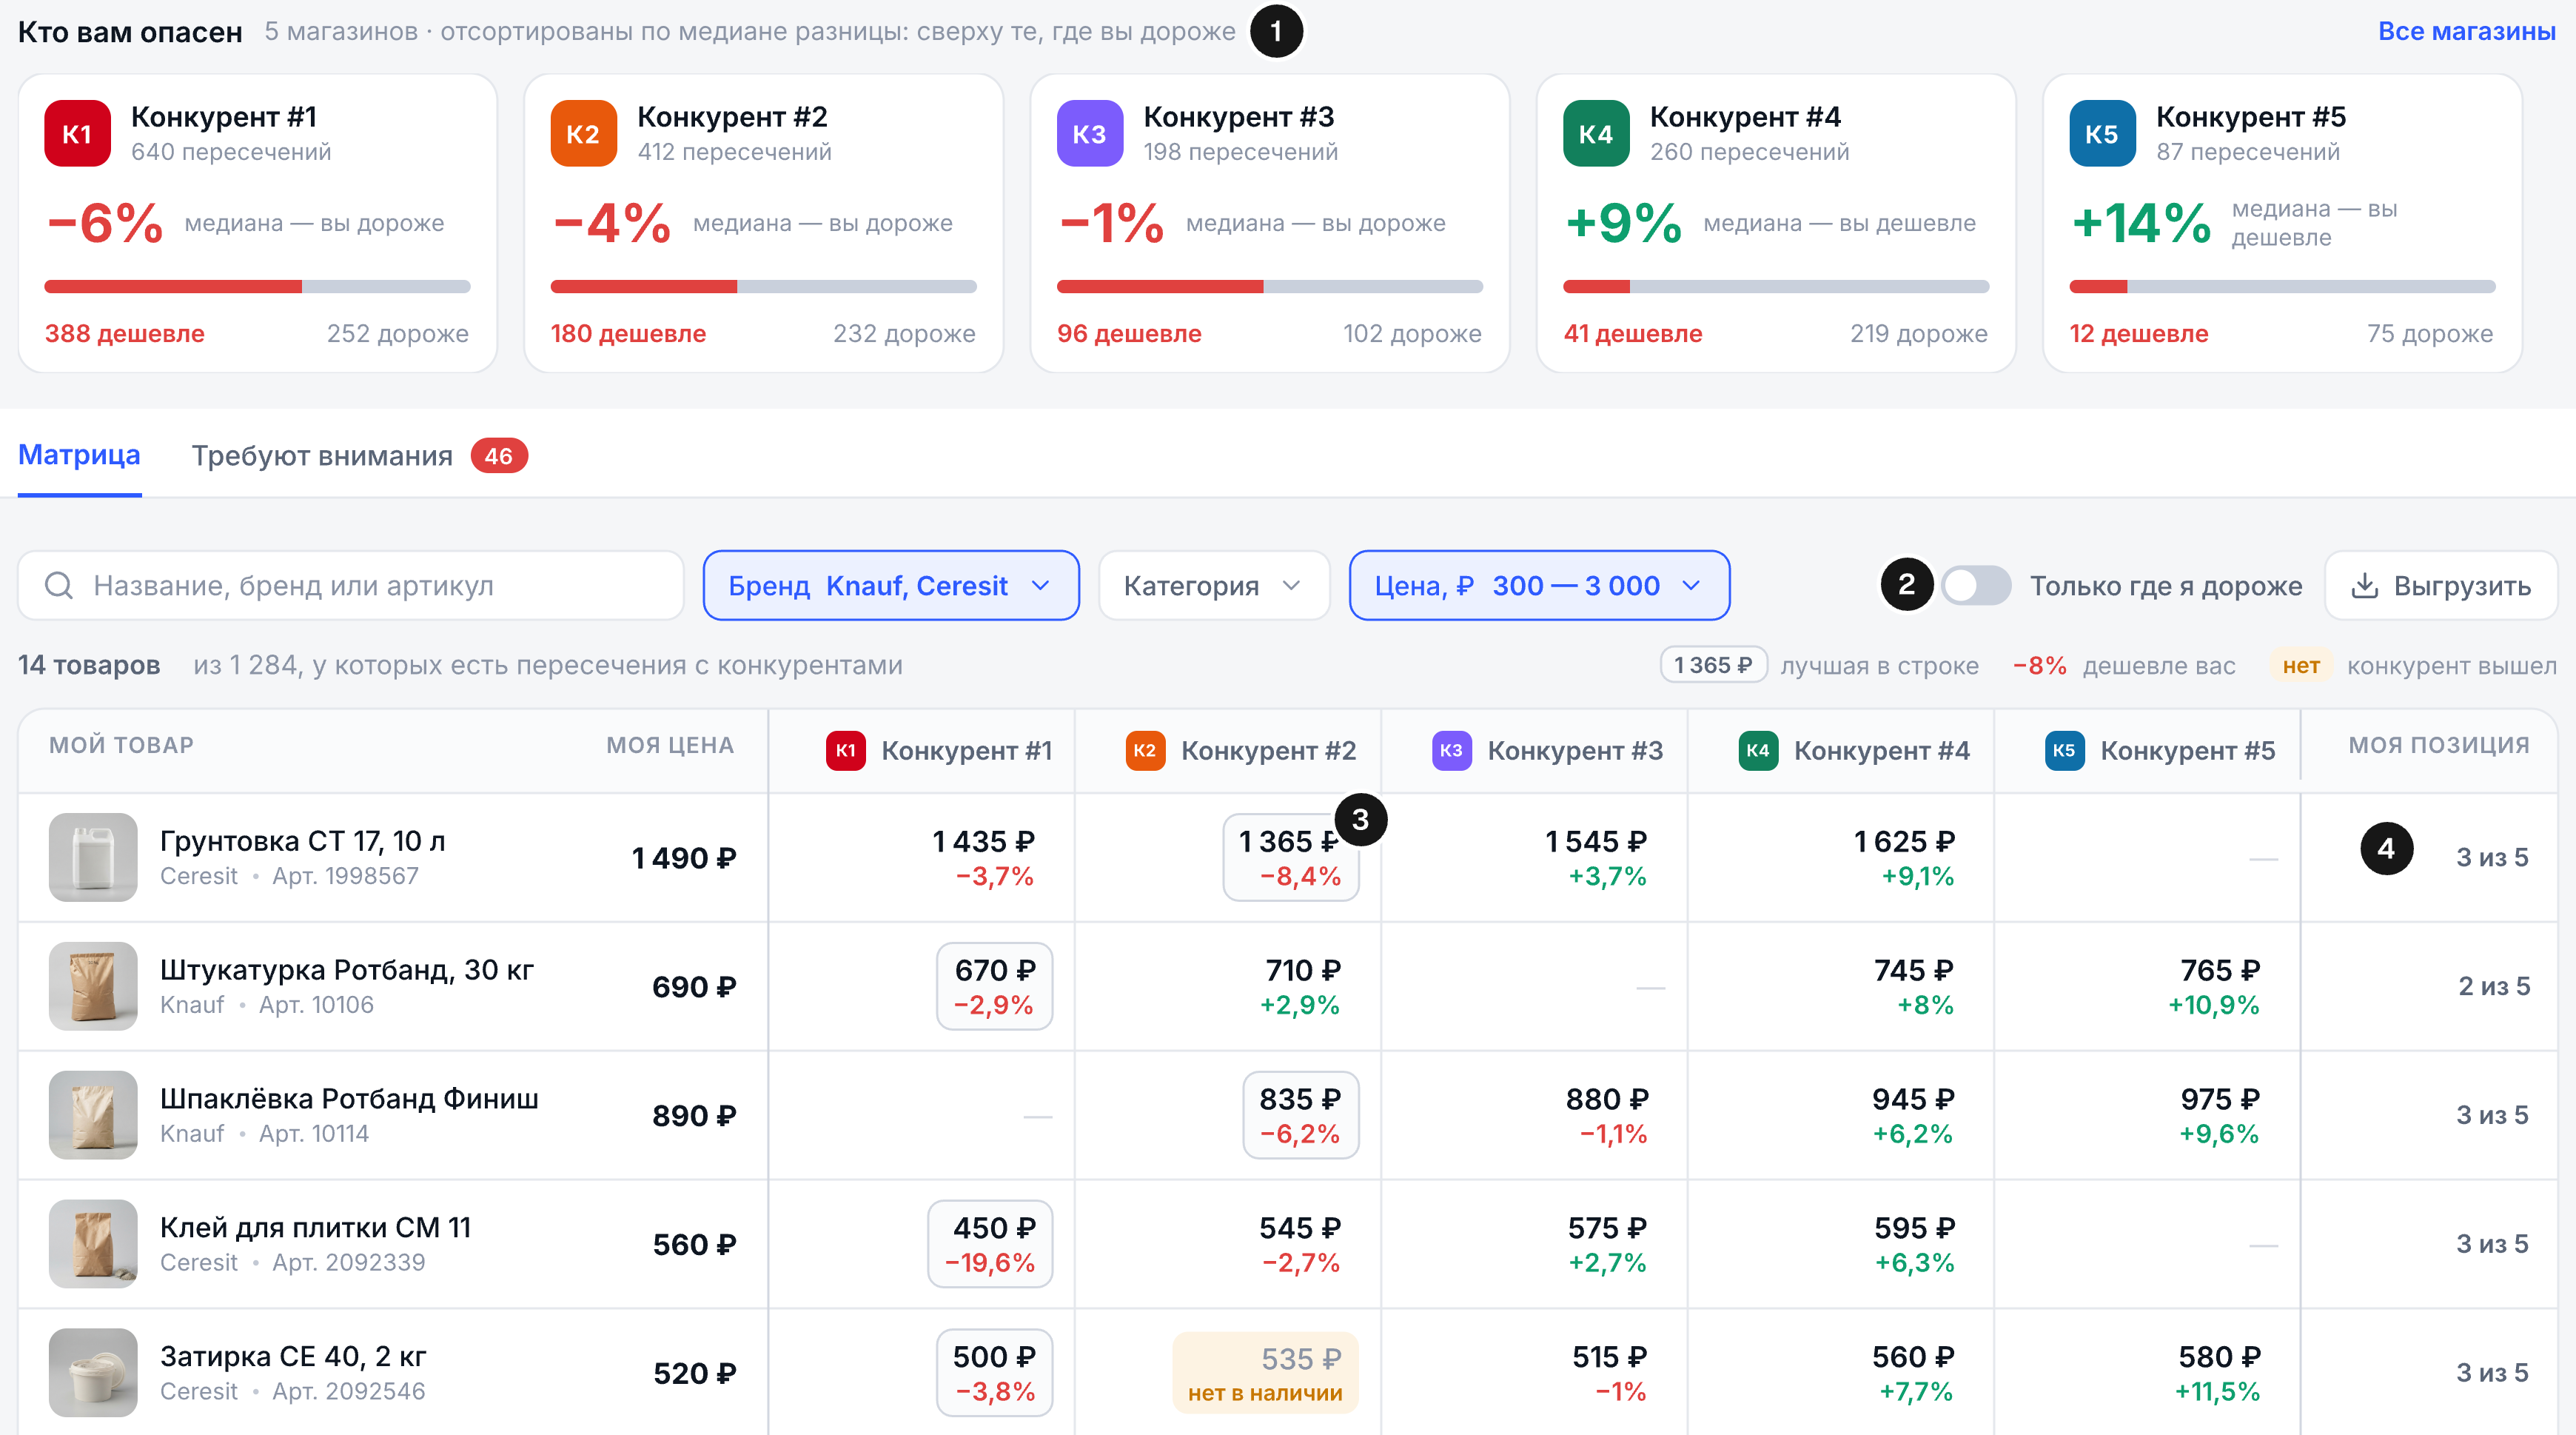Open Штукатурка Ротбанд product thumbnail
Screen dimensions: 2576x1435
(x=93, y=987)
